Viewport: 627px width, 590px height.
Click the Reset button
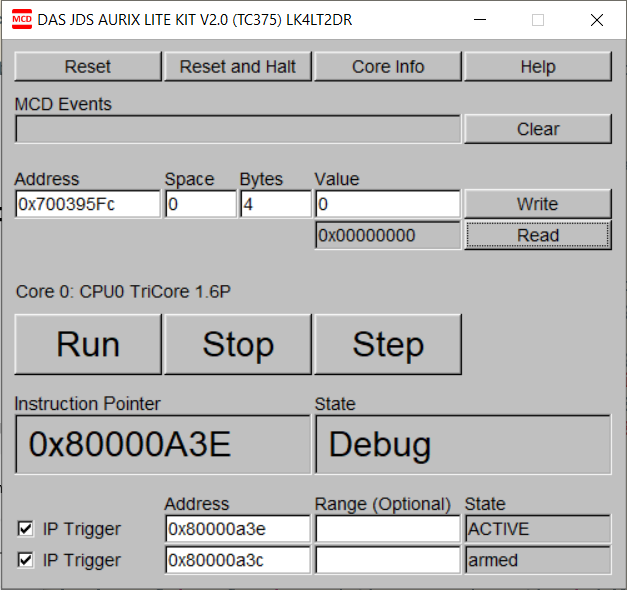88,66
